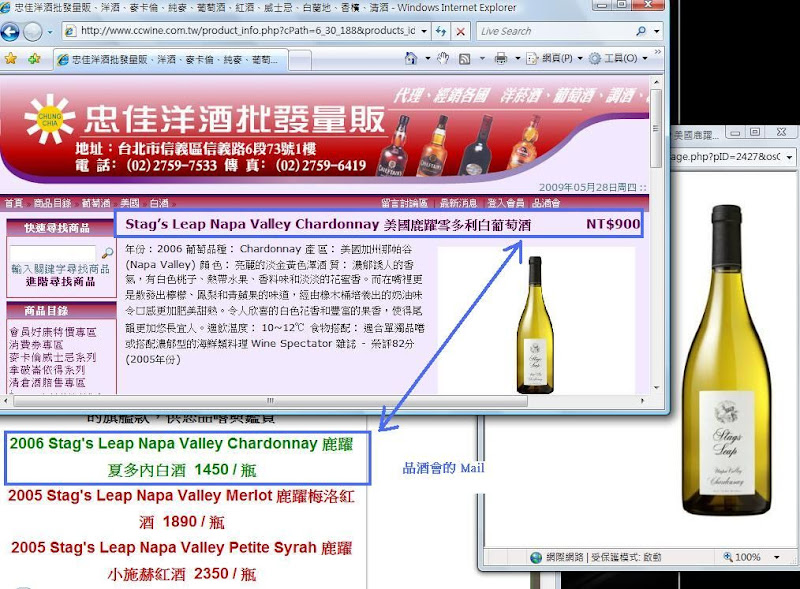
Task: Open the search provider dropdown arrow
Action: click(x=657, y=31)
